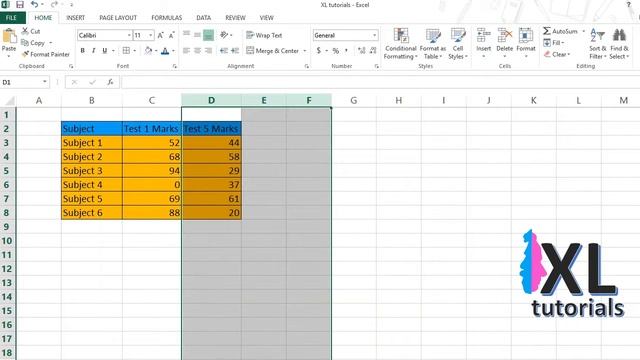
Task: Click Decrease Decimal icon
Action: [x=373, y=51]
